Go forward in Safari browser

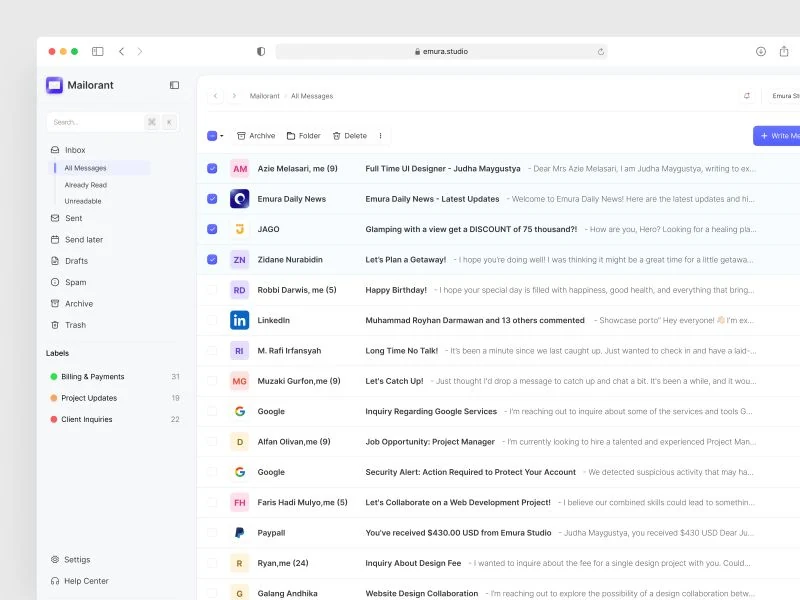(140, 52)
